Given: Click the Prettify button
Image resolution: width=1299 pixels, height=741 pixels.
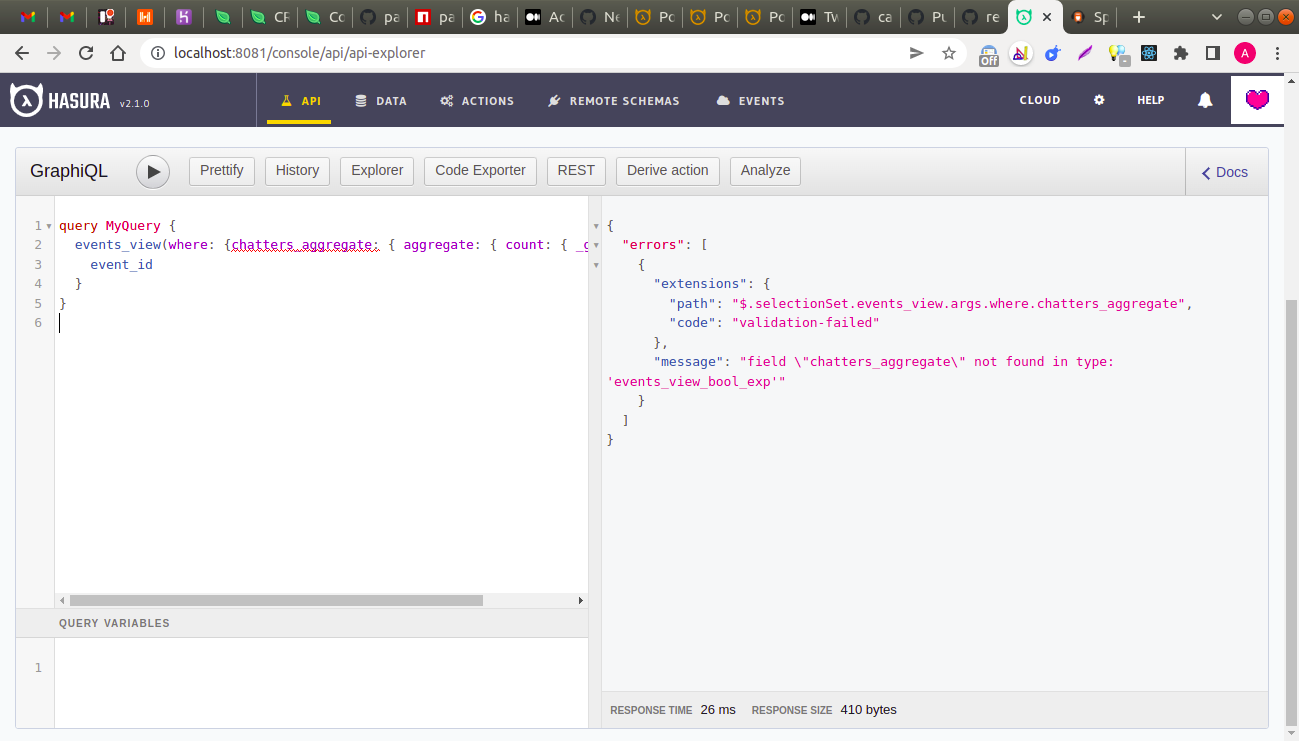Looking at the screenshot, I should 221,171.
